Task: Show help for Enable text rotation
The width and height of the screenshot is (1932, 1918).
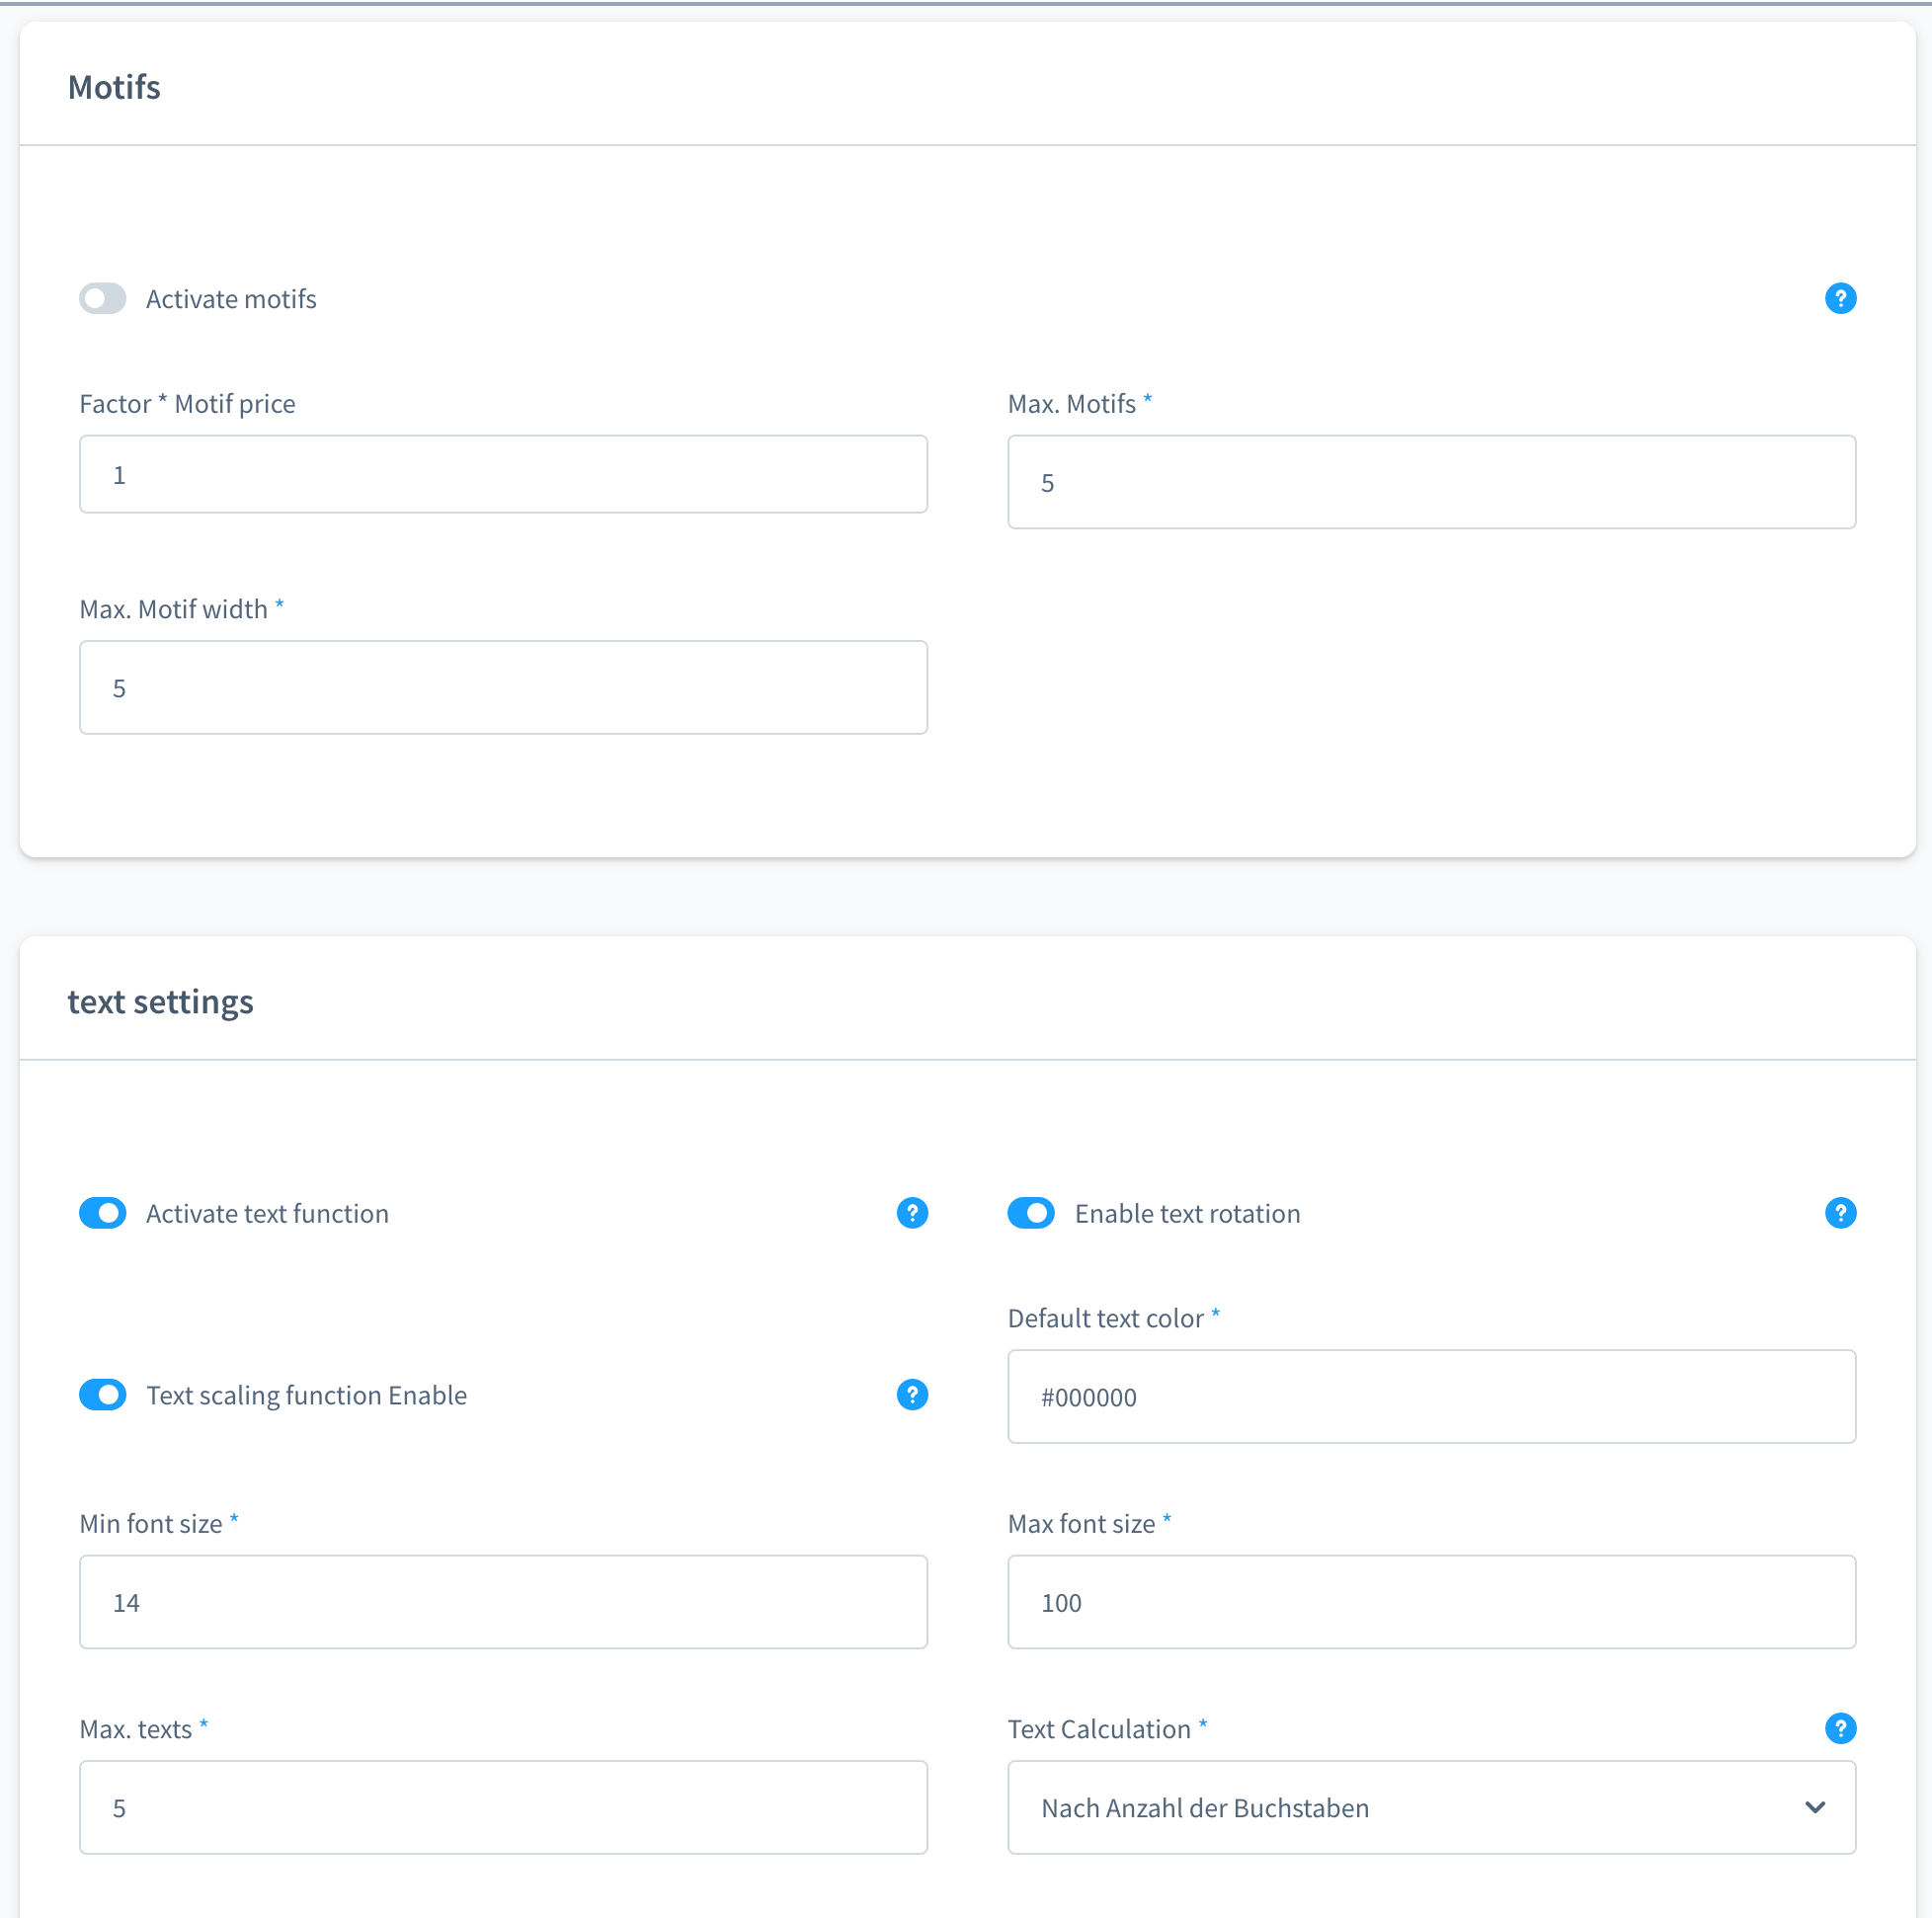Action: [1840, 1213]
